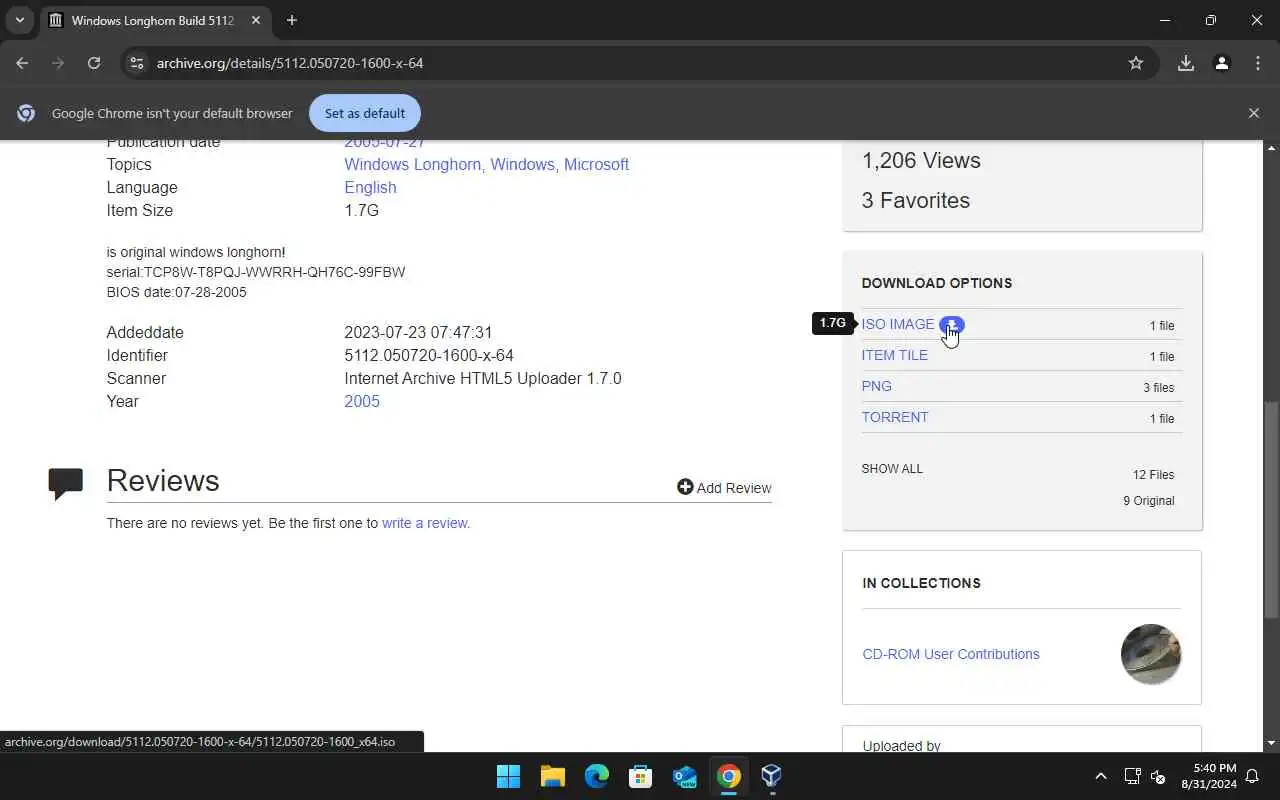Viewport: 1280px width, 800px height.
Task: Open Chrome three-dot menu
Action: pyautogui.click(x=1258, y=63)
